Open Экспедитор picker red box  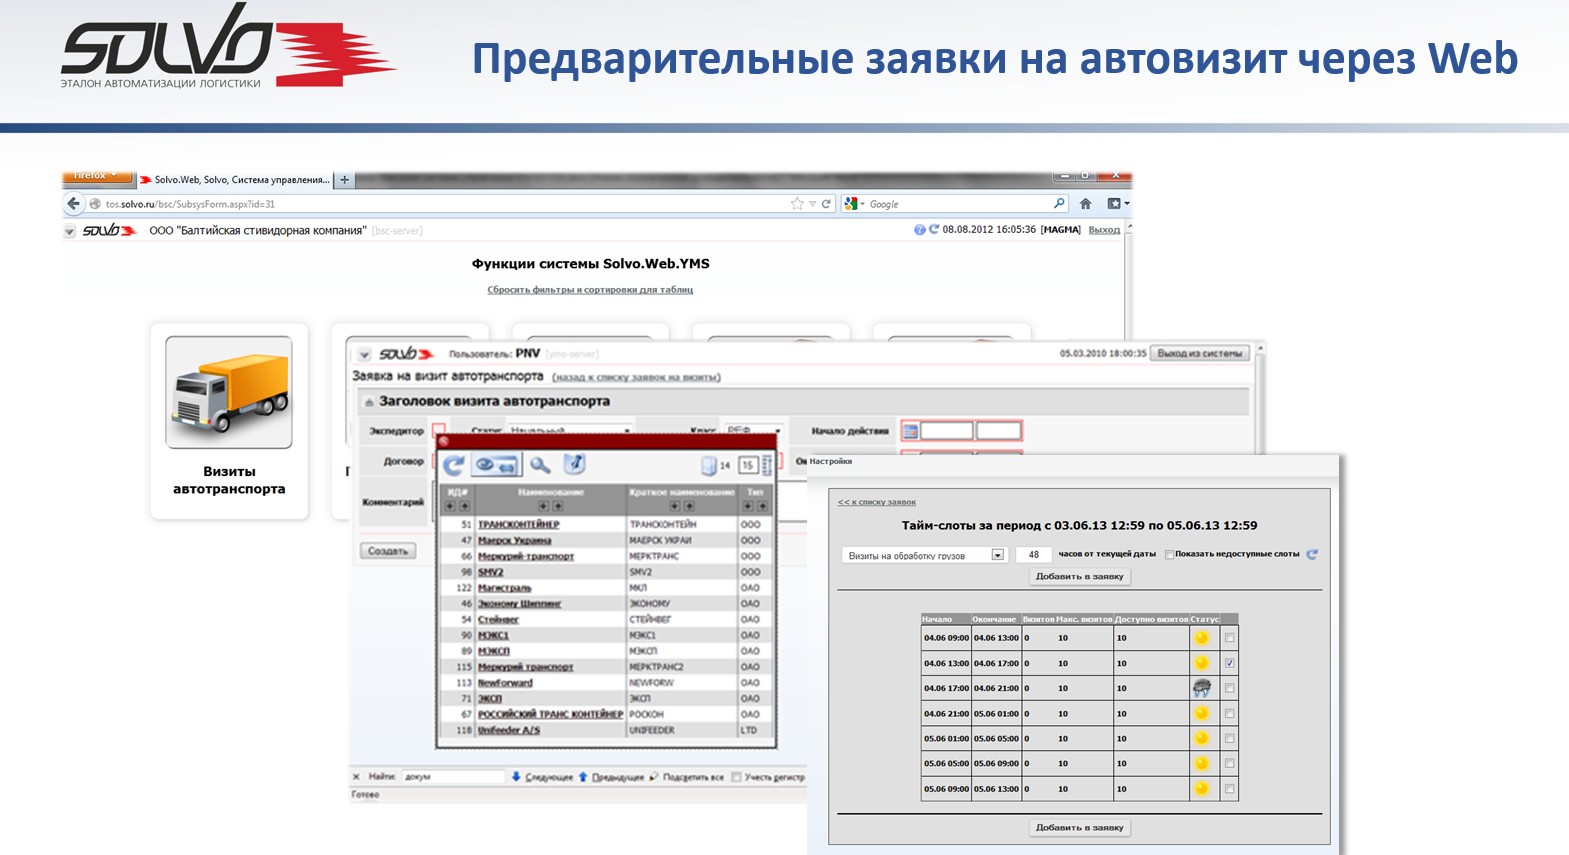(438, 430)
